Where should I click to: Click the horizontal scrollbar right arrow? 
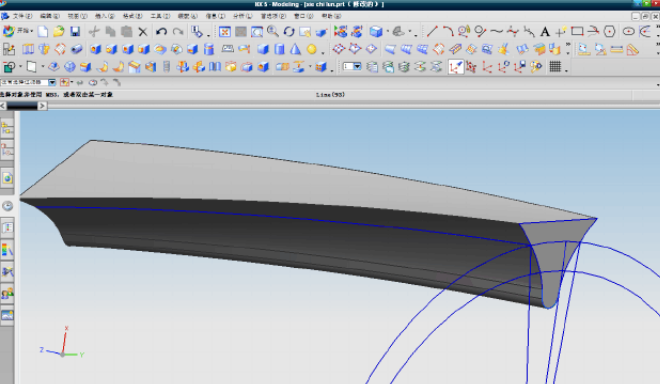click(42, 106)
